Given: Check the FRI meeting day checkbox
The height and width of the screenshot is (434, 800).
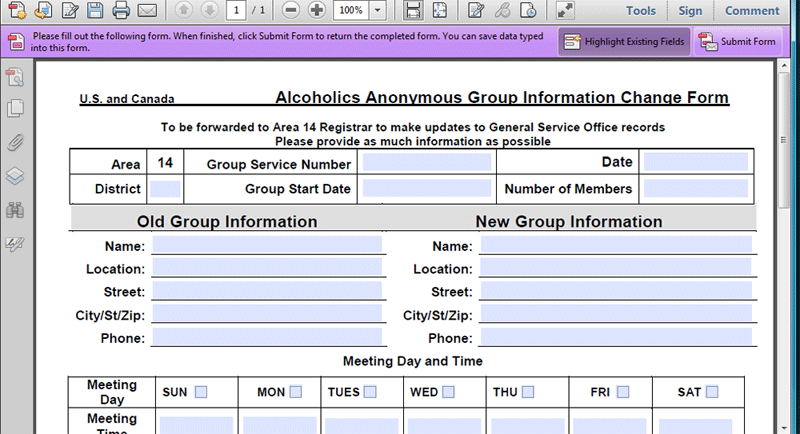Looking at the screenshot, I should click(x=622, y=392).
